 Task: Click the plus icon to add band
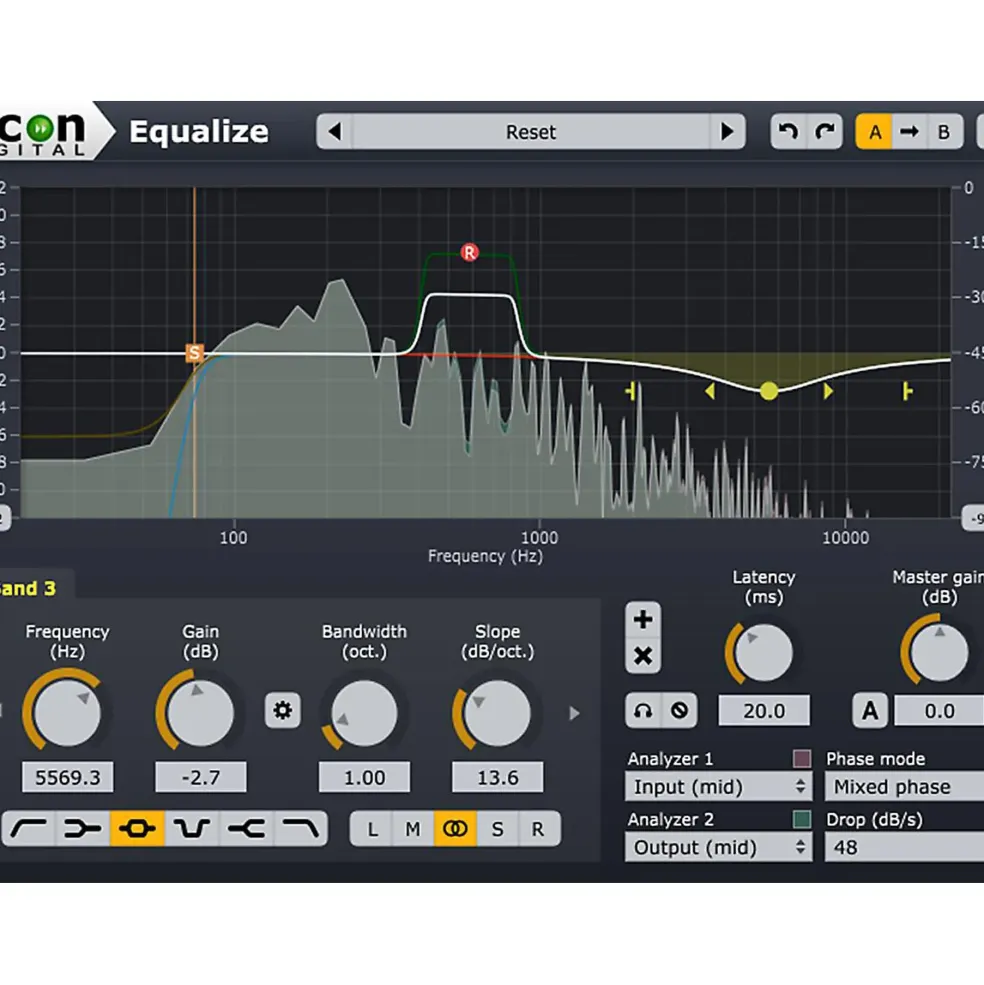tap(643, 620)
